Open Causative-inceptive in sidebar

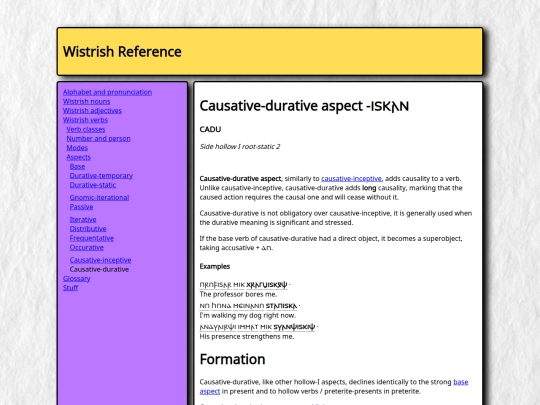click(x=101, y=260)
